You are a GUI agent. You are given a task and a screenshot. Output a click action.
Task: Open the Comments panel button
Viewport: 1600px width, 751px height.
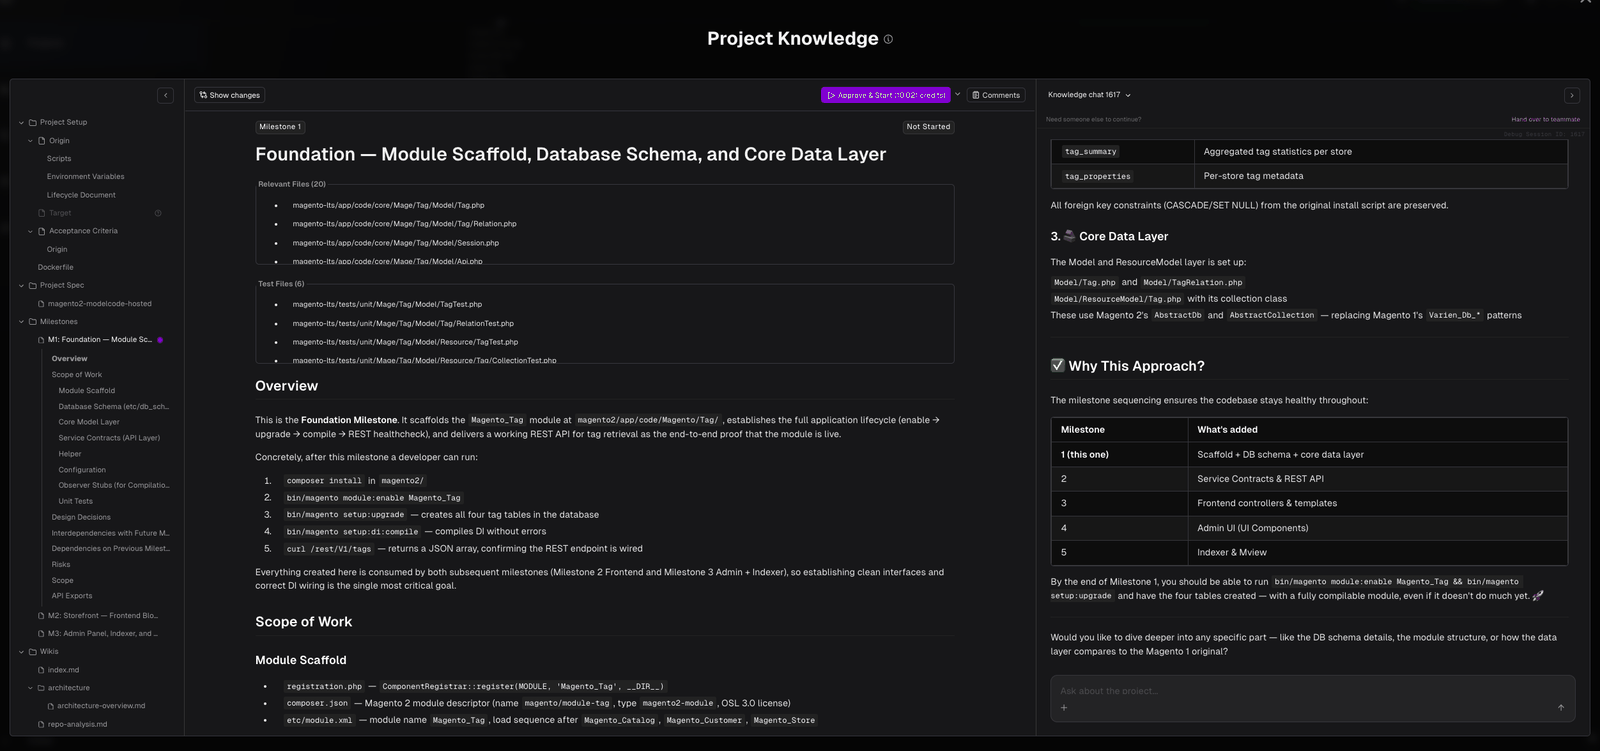996,96
